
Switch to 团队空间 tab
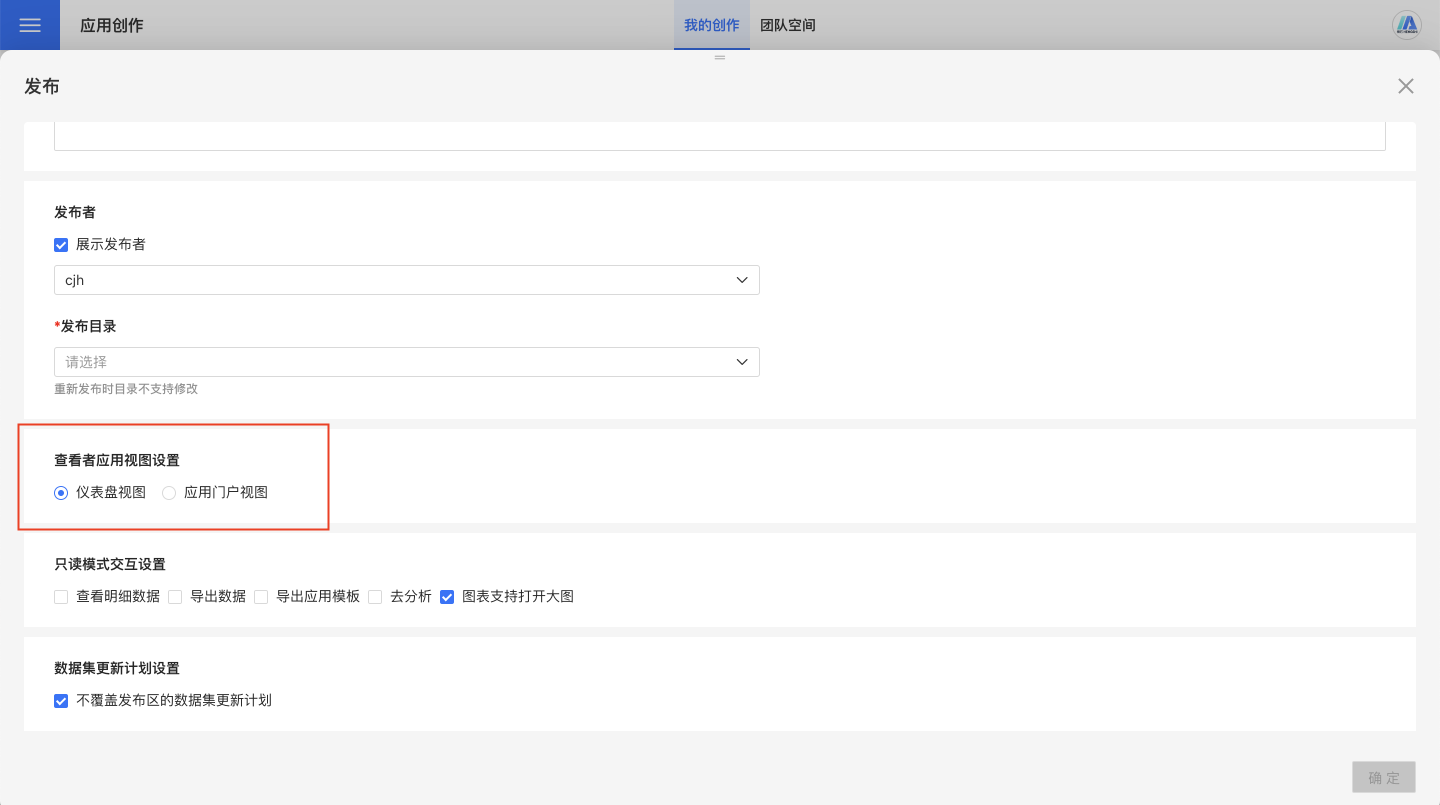(788, 25)
